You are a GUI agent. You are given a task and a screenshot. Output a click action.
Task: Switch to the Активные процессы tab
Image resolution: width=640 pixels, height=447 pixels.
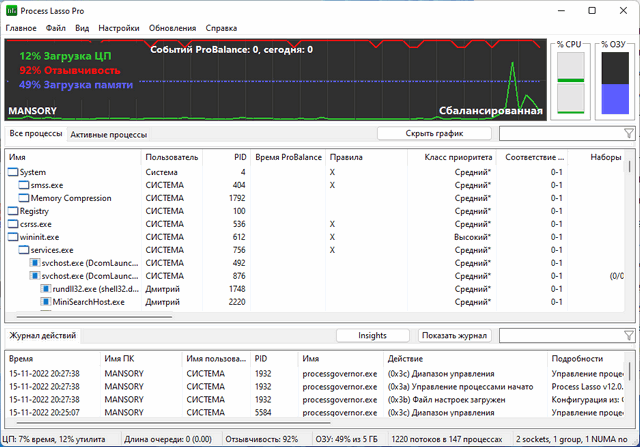pos(108,134)
